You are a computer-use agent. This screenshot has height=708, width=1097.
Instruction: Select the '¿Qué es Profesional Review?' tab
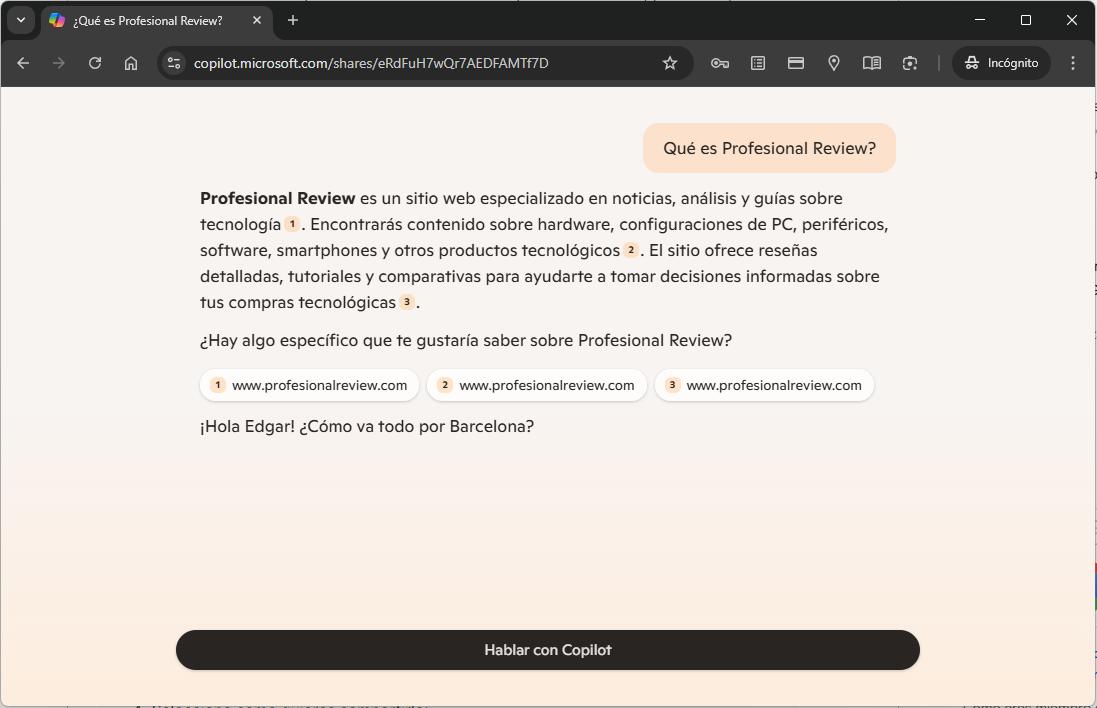(x=155, y=20)
